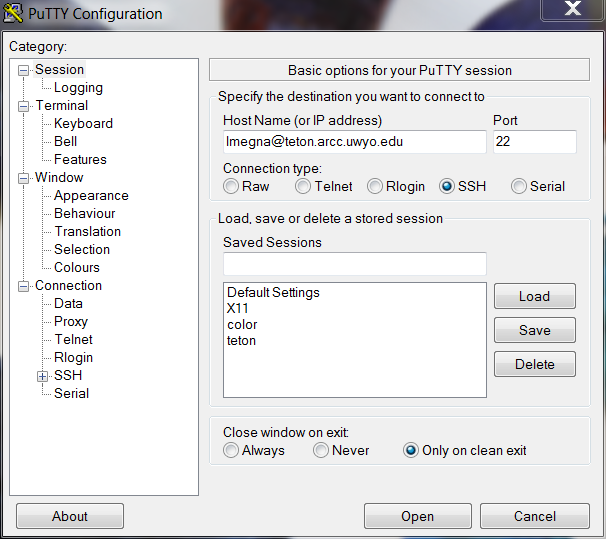Click the Port input field
The height and width of the screenshot is (539, 606).
[x=535, y=142]
